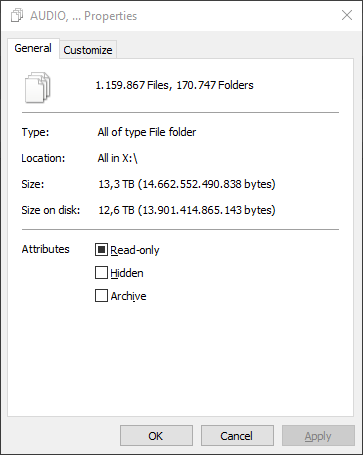Click the location value 'All in X:\'
Viewport: 363px width, 455px height.
coord(118,158)
